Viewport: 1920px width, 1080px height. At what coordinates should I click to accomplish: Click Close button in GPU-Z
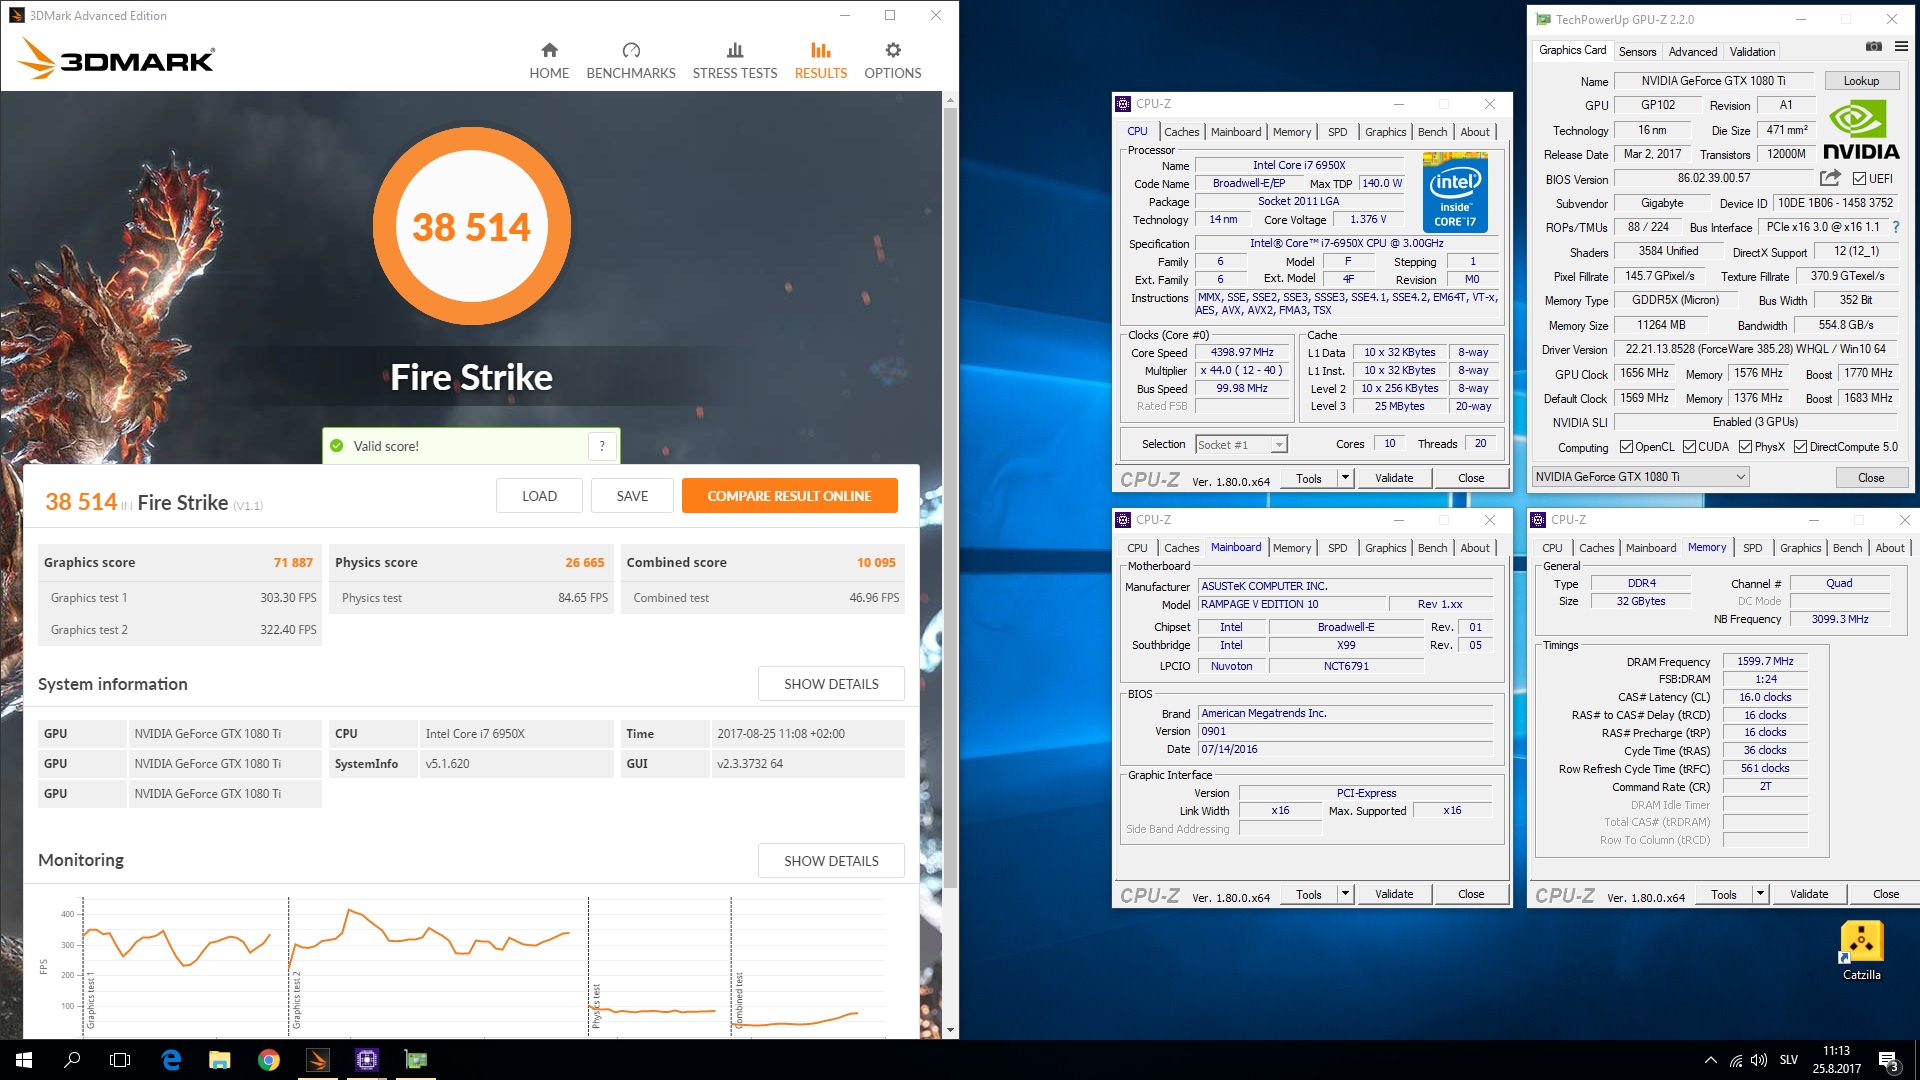[1871, 477]
